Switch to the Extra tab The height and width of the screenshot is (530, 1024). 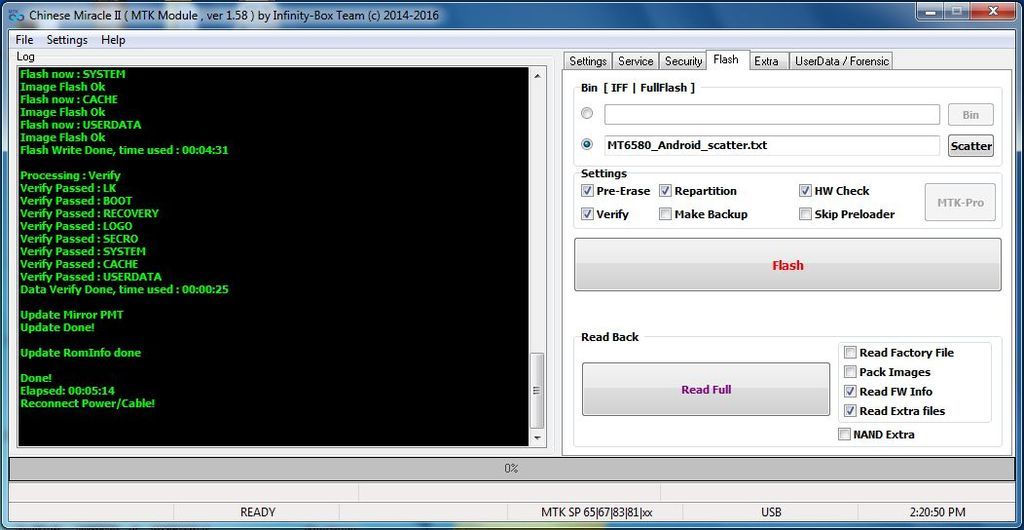pos(766,61)
